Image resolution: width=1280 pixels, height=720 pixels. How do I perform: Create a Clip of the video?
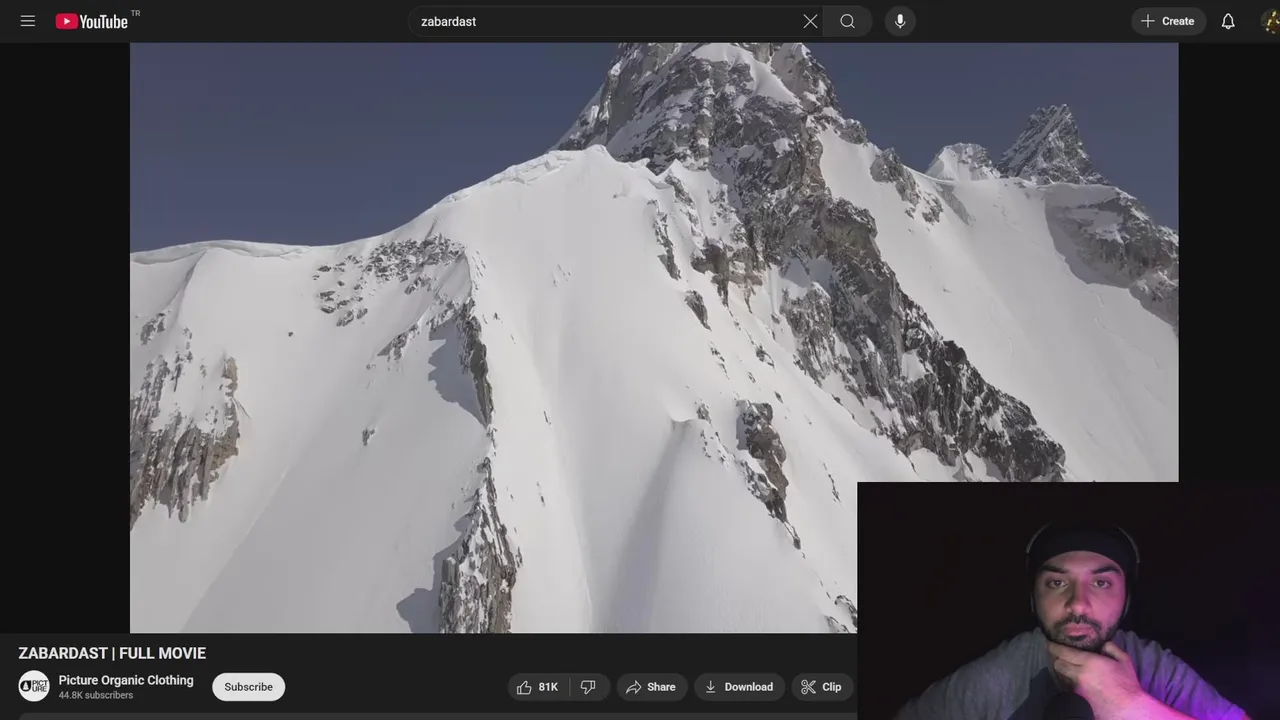821,687
